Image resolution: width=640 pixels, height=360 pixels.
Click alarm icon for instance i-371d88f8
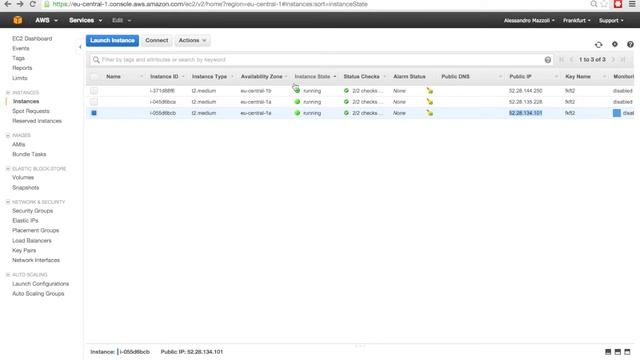429,91
